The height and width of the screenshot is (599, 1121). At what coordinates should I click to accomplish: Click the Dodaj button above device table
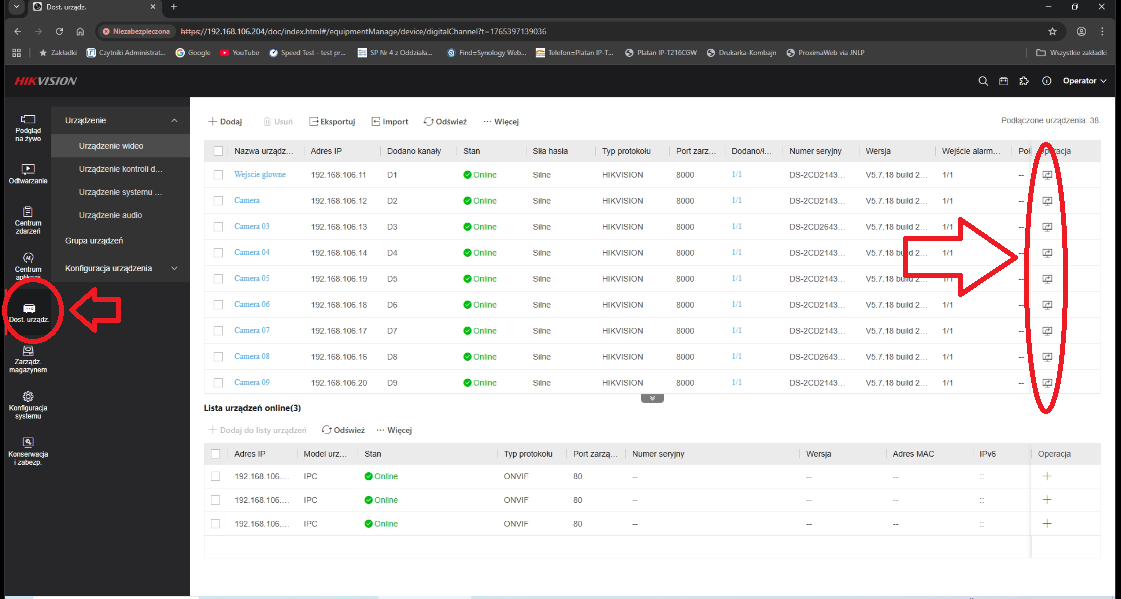225,121
